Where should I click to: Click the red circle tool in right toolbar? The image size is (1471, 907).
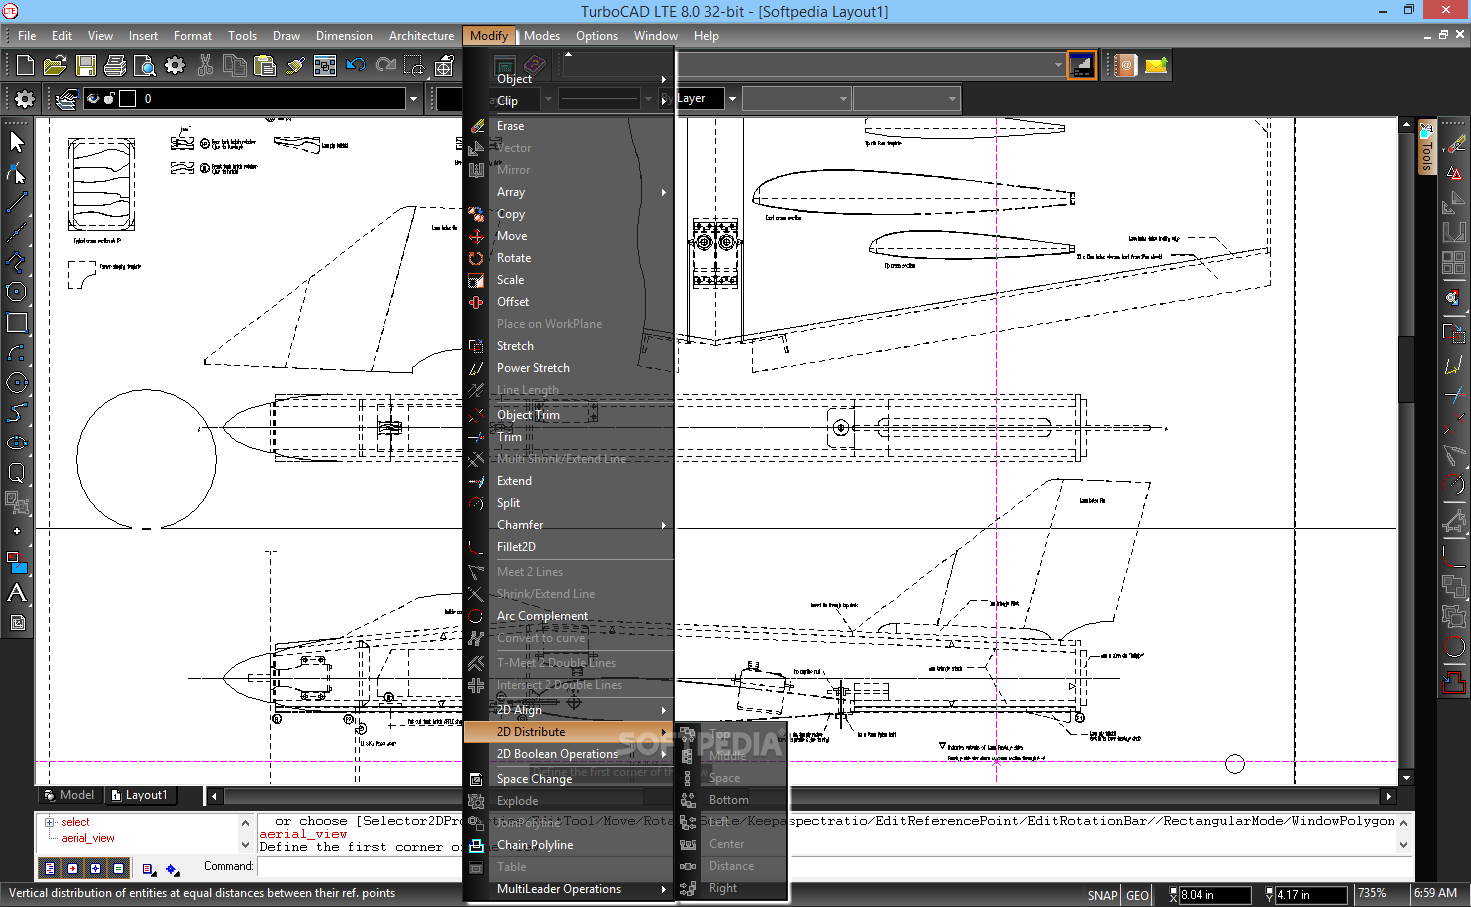pos(1454,647)
